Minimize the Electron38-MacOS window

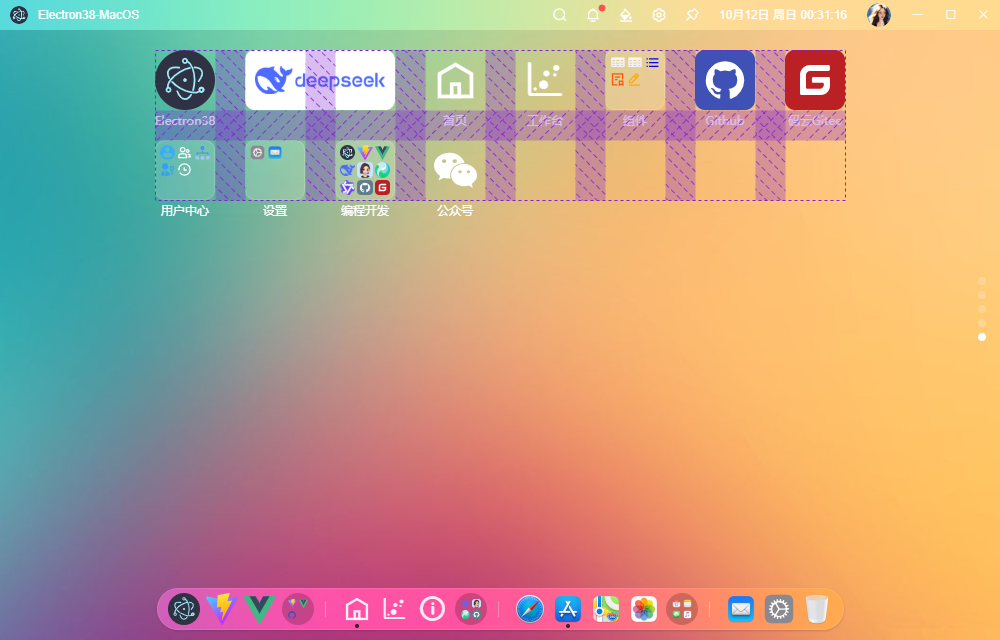tap(918, 15)
